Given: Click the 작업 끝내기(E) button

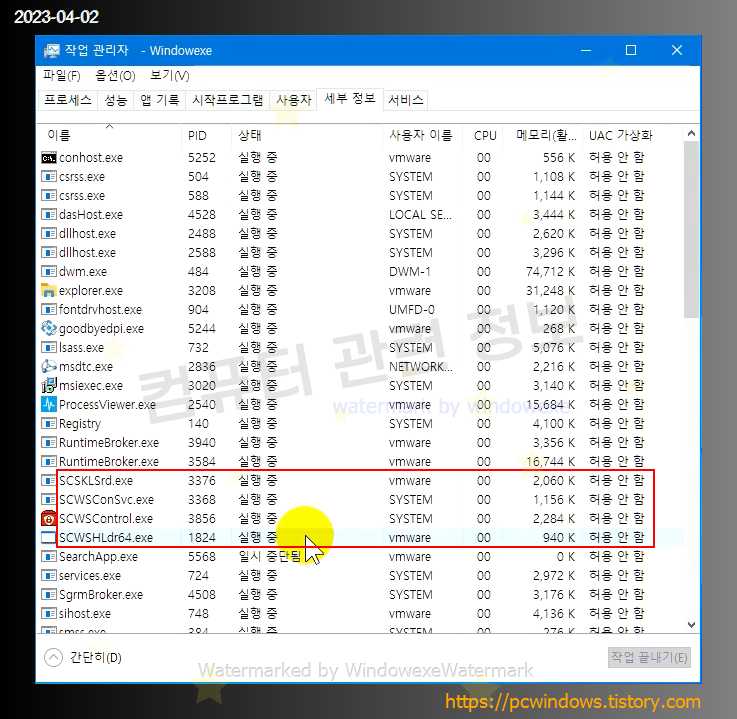Looking at the screenshot, I should click(x=649, y=657).
